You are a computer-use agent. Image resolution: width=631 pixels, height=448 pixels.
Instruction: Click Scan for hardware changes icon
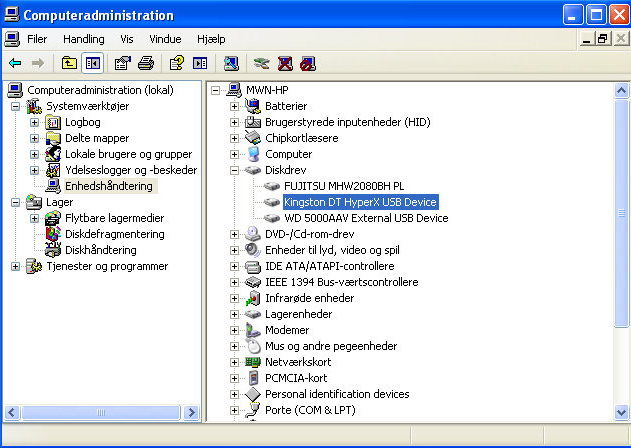231,63
